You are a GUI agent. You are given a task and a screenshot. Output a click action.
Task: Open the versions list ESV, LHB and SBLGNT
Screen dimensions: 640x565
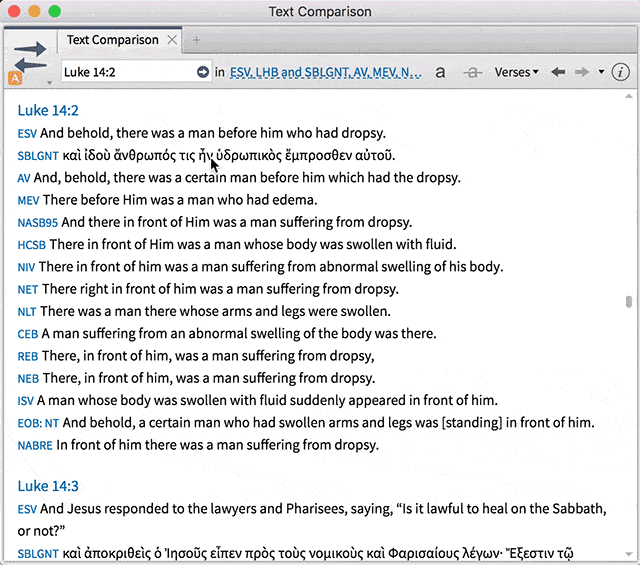click(x=325, y=72)
